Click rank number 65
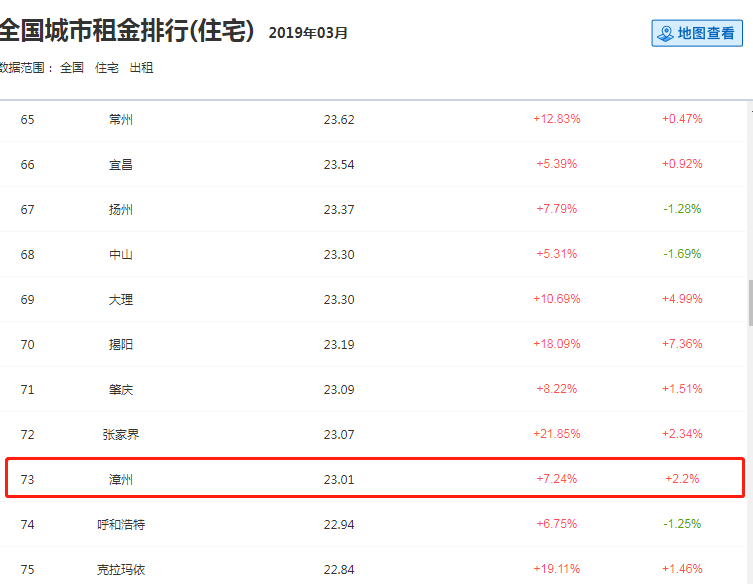The height and width of the screenshot is (584, 753). 27,119
